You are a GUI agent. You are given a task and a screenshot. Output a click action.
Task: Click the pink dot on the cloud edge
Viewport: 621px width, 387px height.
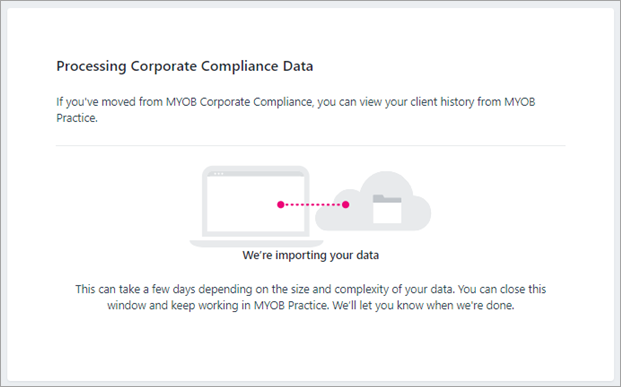345,204
